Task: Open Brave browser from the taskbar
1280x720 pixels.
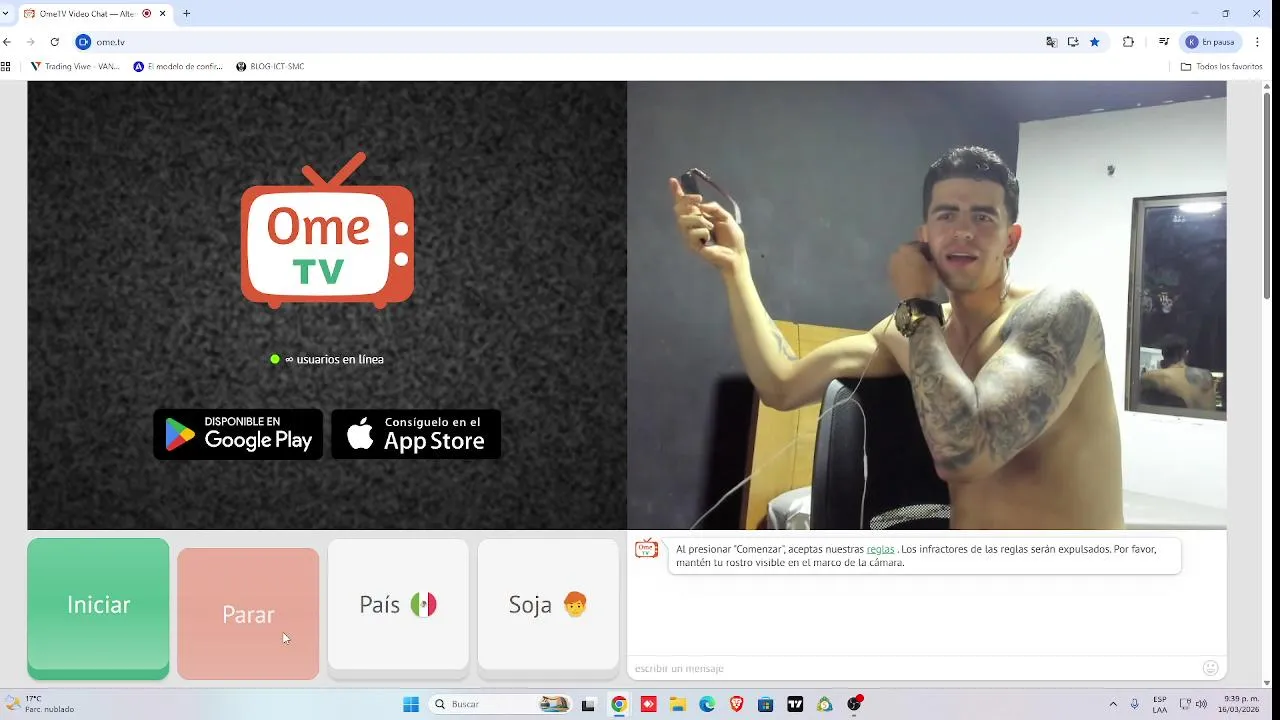Action: coord(736,704)
